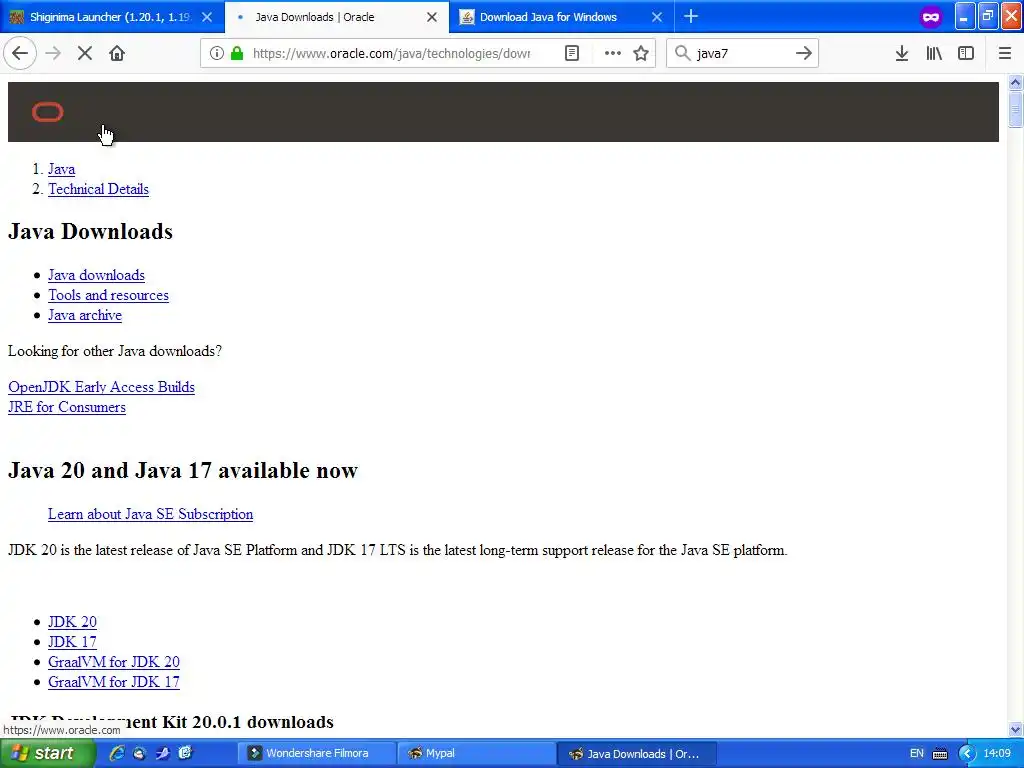1024x768 pixels.
Task: Open the downloads panel
Action: 902,54
